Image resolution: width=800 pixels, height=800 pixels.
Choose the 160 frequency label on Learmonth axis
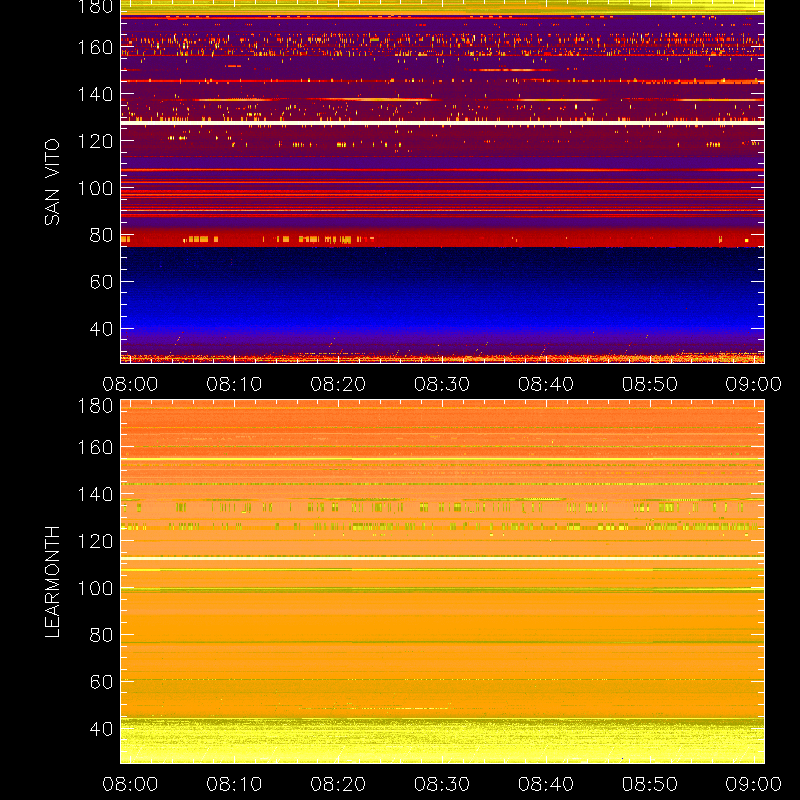point(95,447)
